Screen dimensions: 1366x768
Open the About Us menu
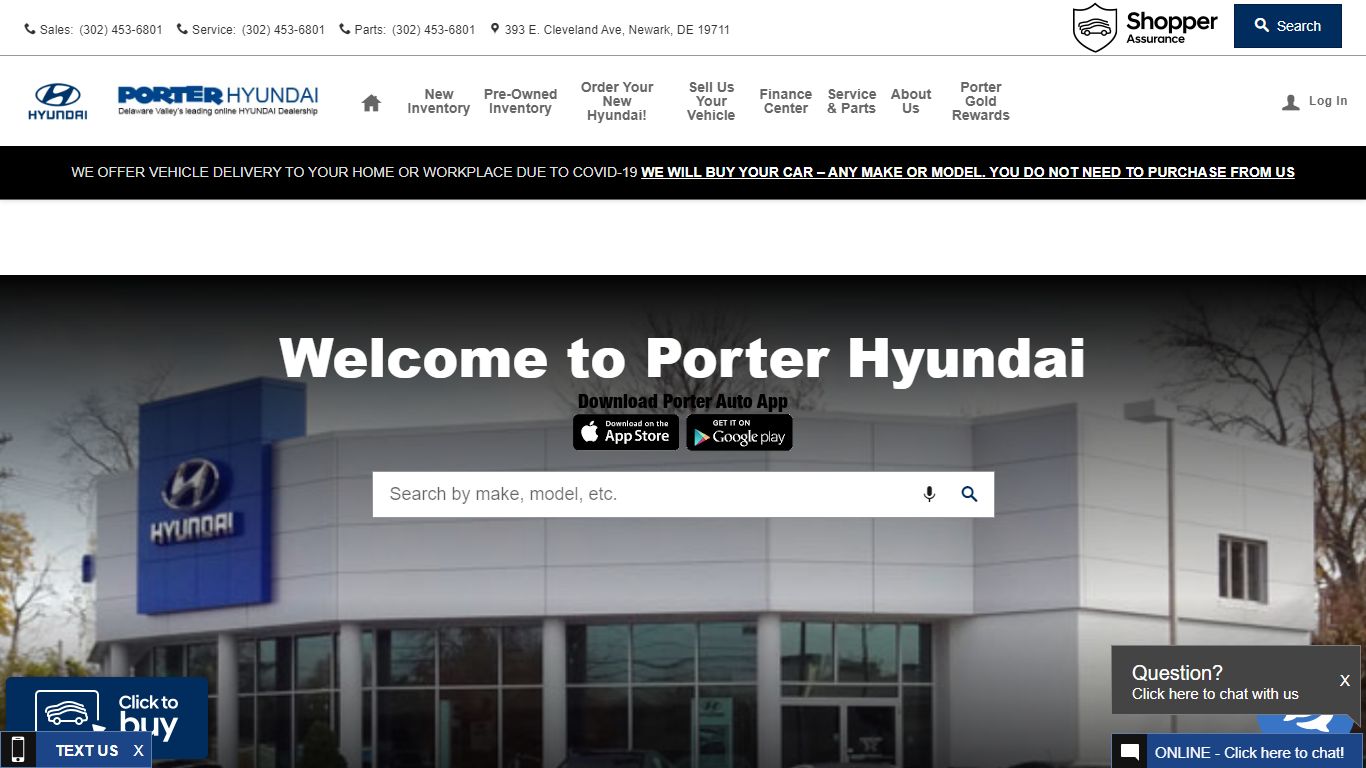coord(911,102)
